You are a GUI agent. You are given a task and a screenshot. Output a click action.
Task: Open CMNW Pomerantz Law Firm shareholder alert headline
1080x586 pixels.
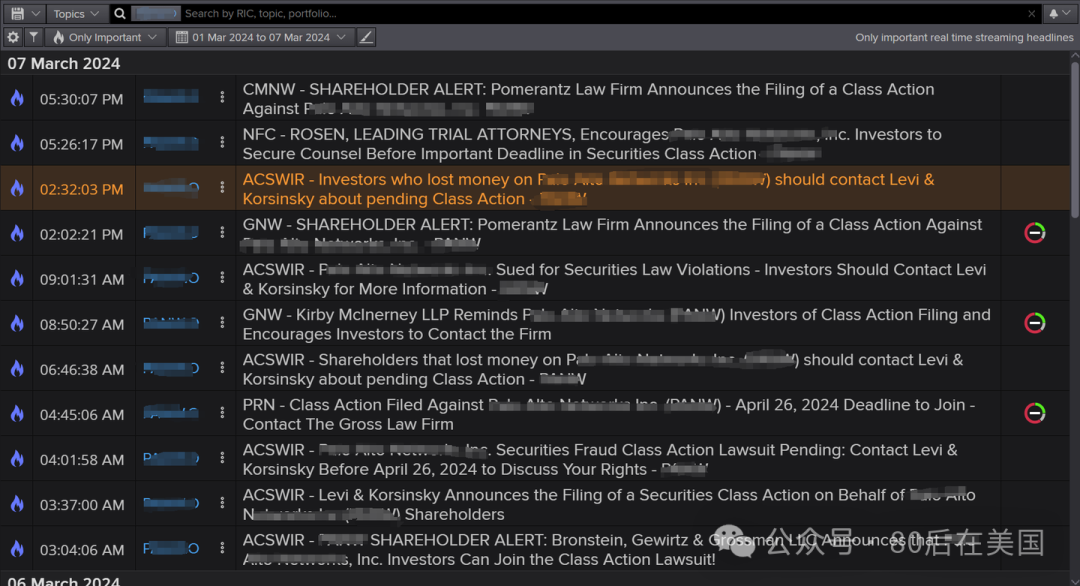pos(589,99)
